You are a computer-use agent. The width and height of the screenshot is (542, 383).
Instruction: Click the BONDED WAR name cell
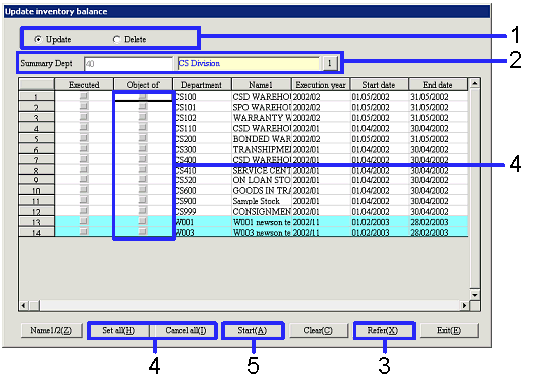[x=262, y=139]
